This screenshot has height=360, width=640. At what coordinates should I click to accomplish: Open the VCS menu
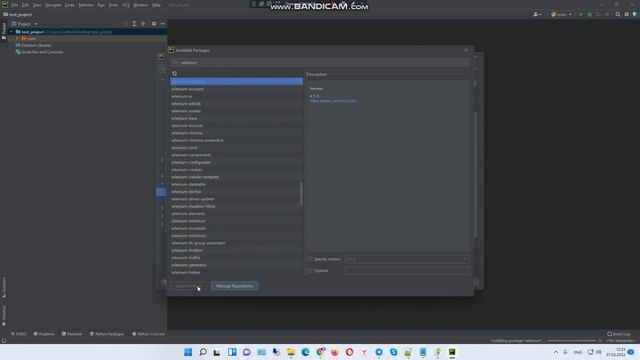126,5
